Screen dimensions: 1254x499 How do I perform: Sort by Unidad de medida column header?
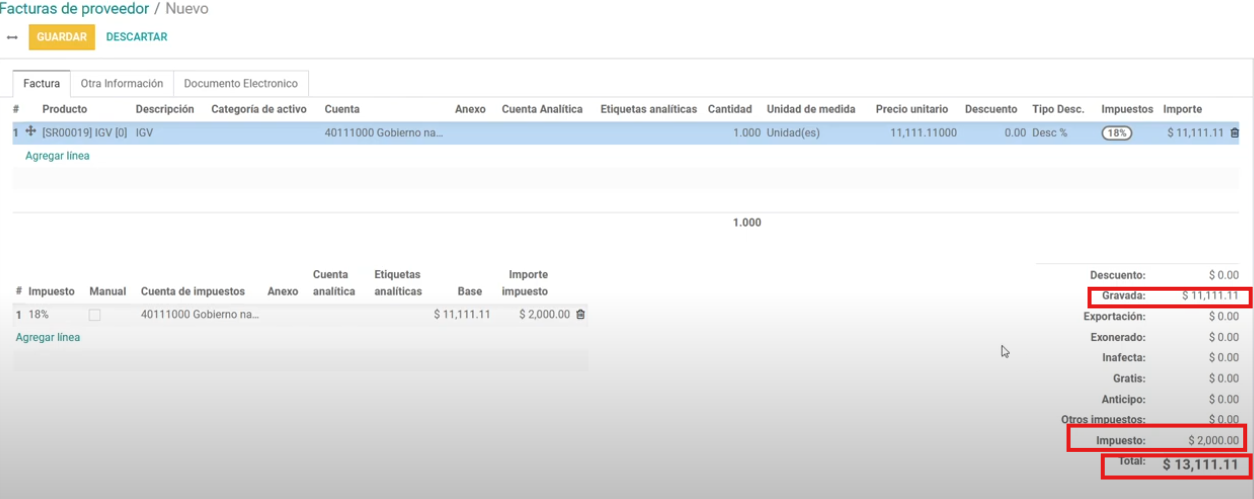coord(811,109)
